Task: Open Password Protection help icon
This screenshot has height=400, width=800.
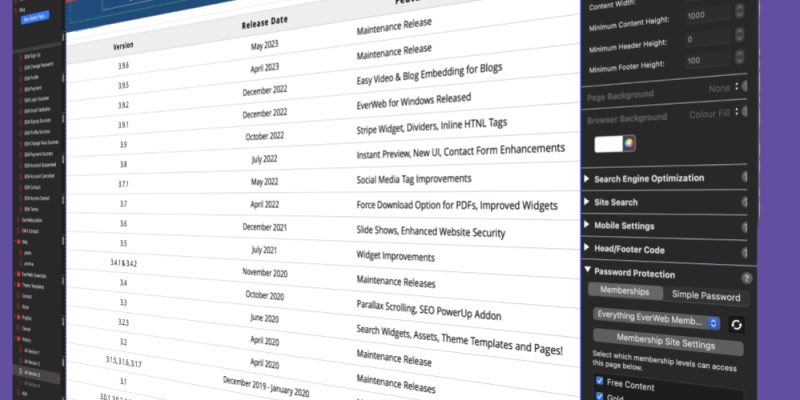Action: [x=746, y=278]
